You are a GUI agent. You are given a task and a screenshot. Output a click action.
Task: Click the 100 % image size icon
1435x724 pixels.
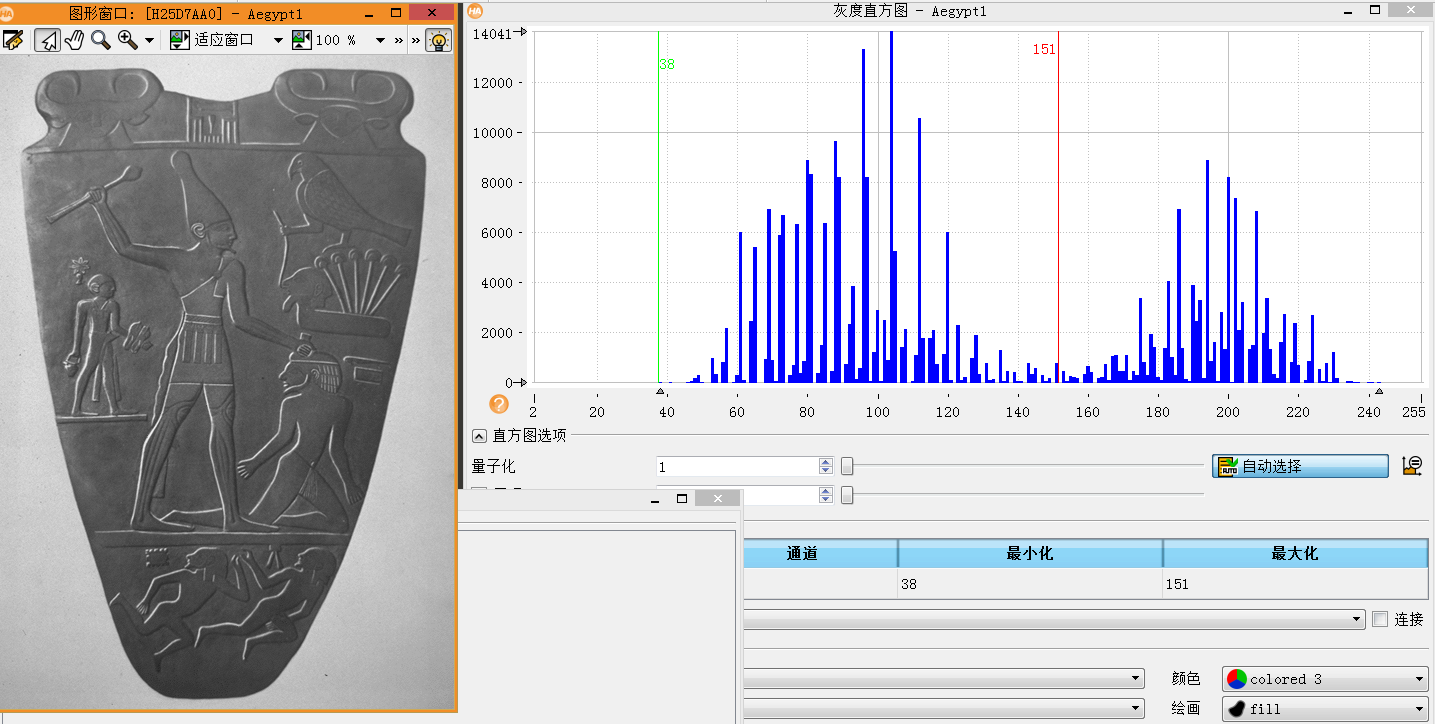point(302,40)
